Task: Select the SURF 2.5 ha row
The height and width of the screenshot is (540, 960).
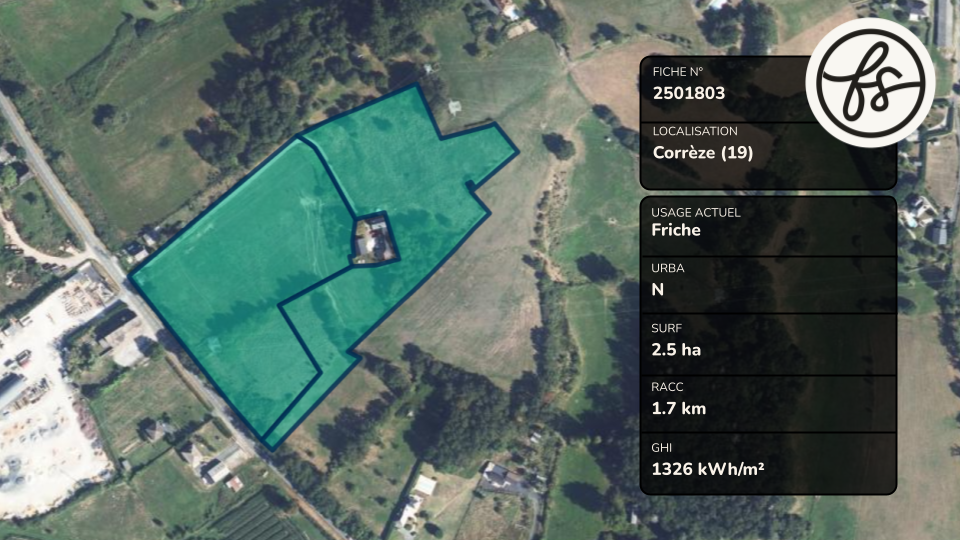Action: pos(768,344)
